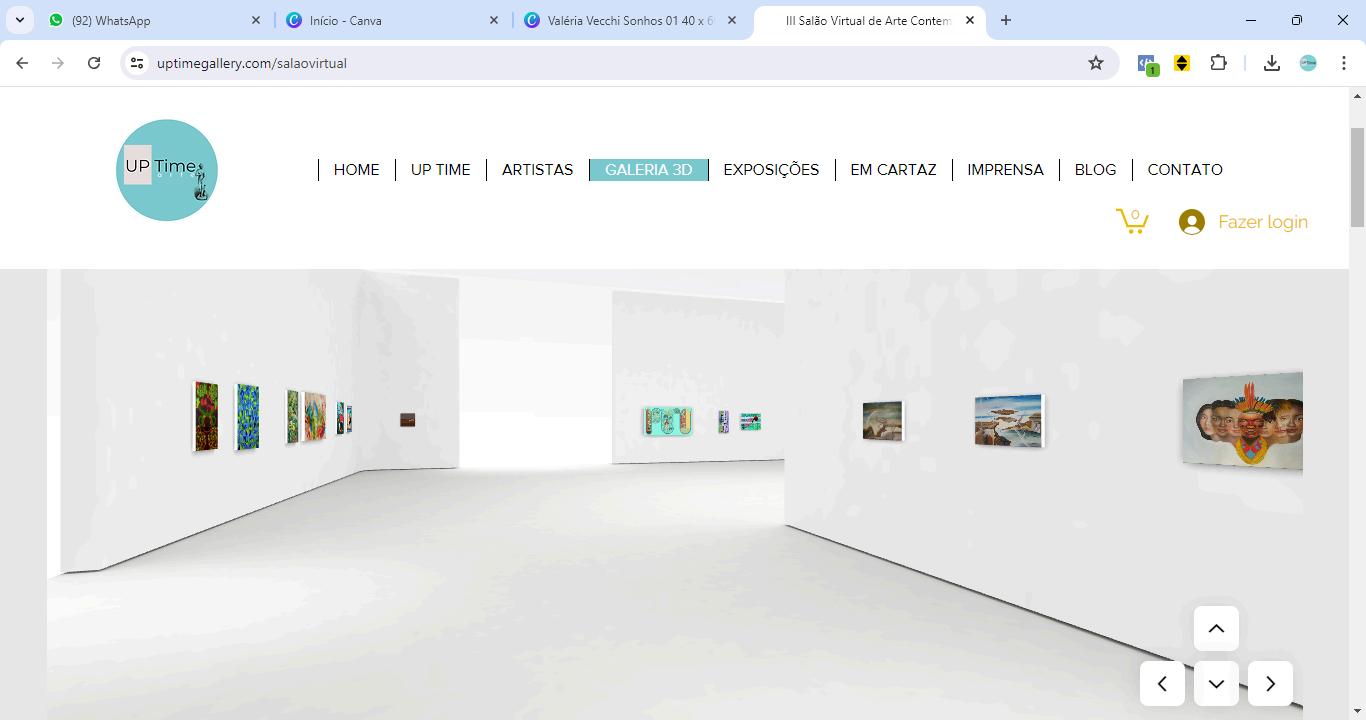Go forward in browser history
Screen dimensions: 1366x720
[x=58, y=63]
